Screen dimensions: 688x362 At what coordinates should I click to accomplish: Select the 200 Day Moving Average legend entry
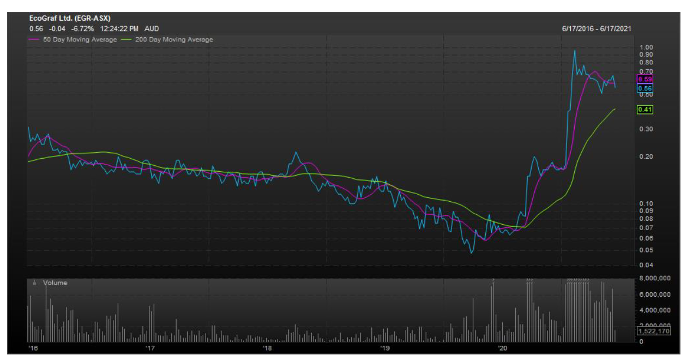pos(167,39)
